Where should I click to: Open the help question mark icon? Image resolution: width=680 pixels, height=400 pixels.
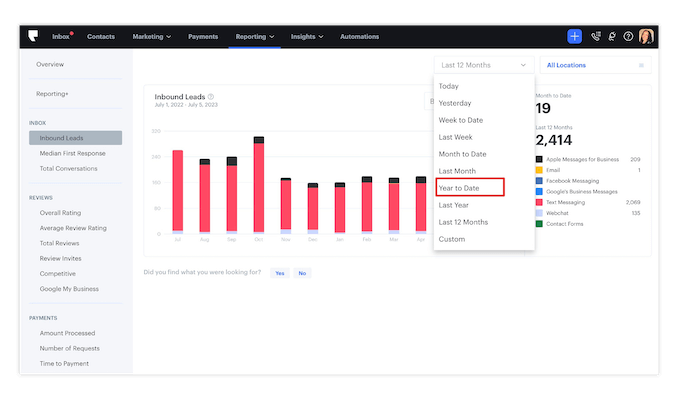tap(628, 37)
